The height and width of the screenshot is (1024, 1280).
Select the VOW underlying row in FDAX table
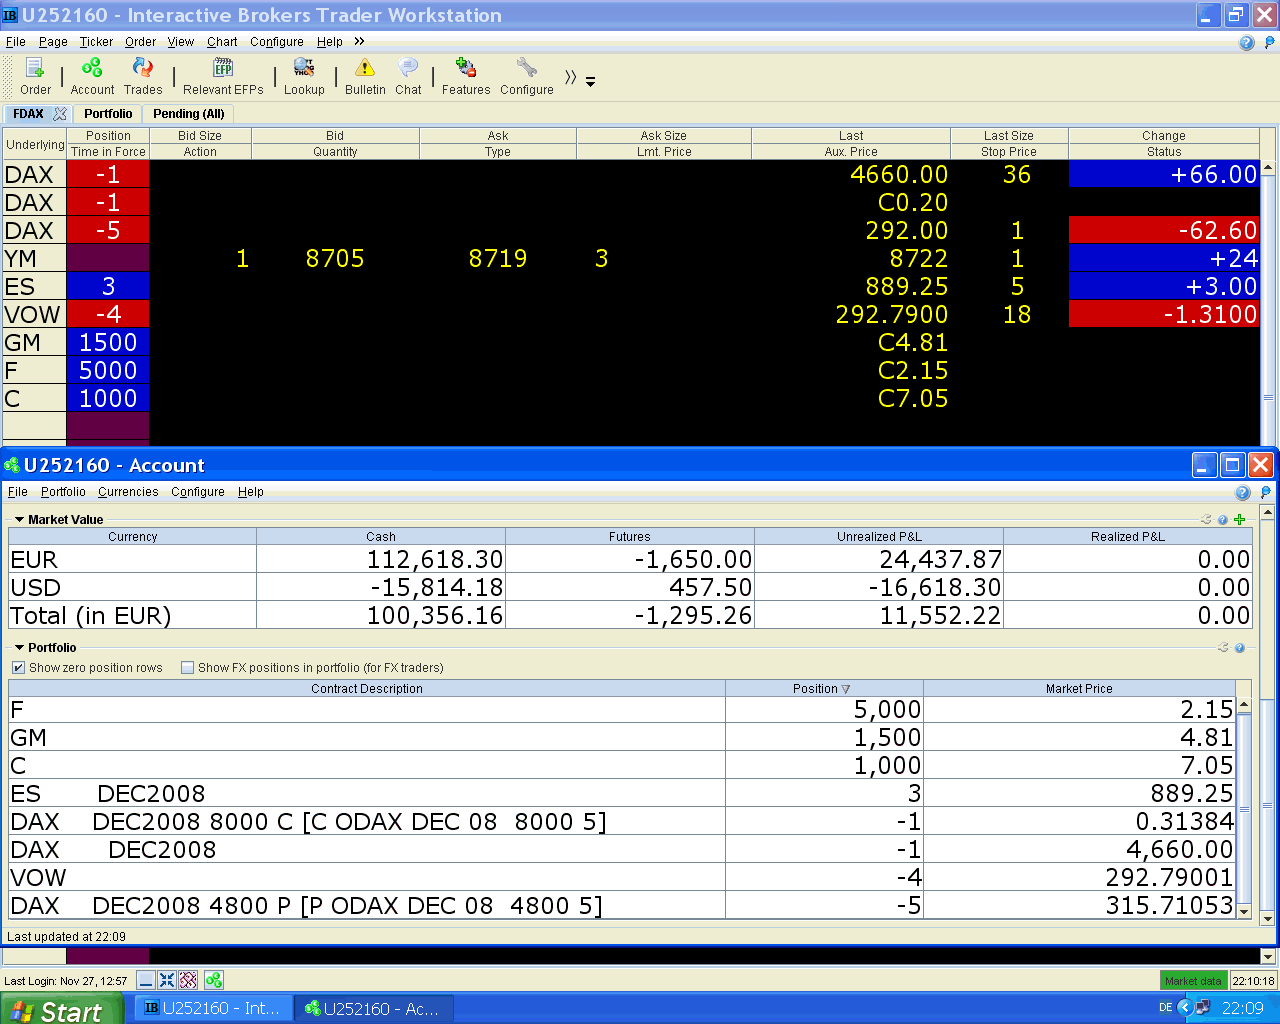(34, 314)
